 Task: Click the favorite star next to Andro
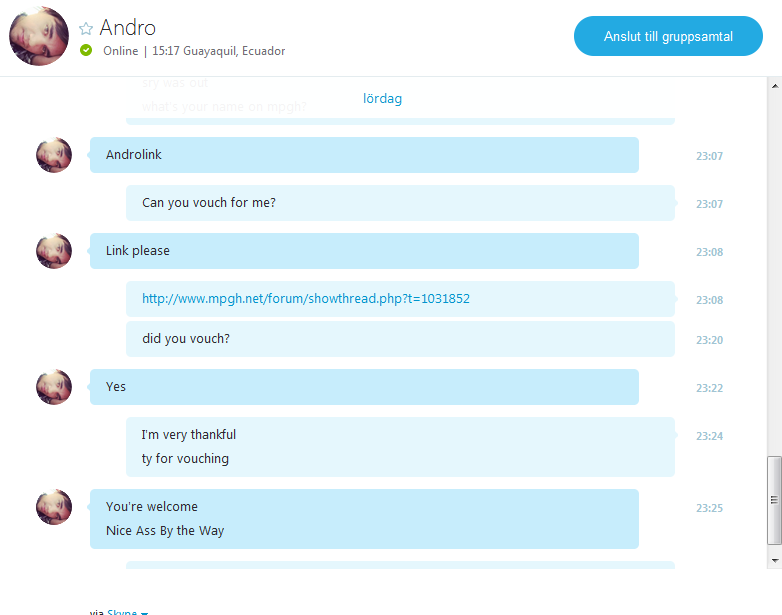[86, 28]
